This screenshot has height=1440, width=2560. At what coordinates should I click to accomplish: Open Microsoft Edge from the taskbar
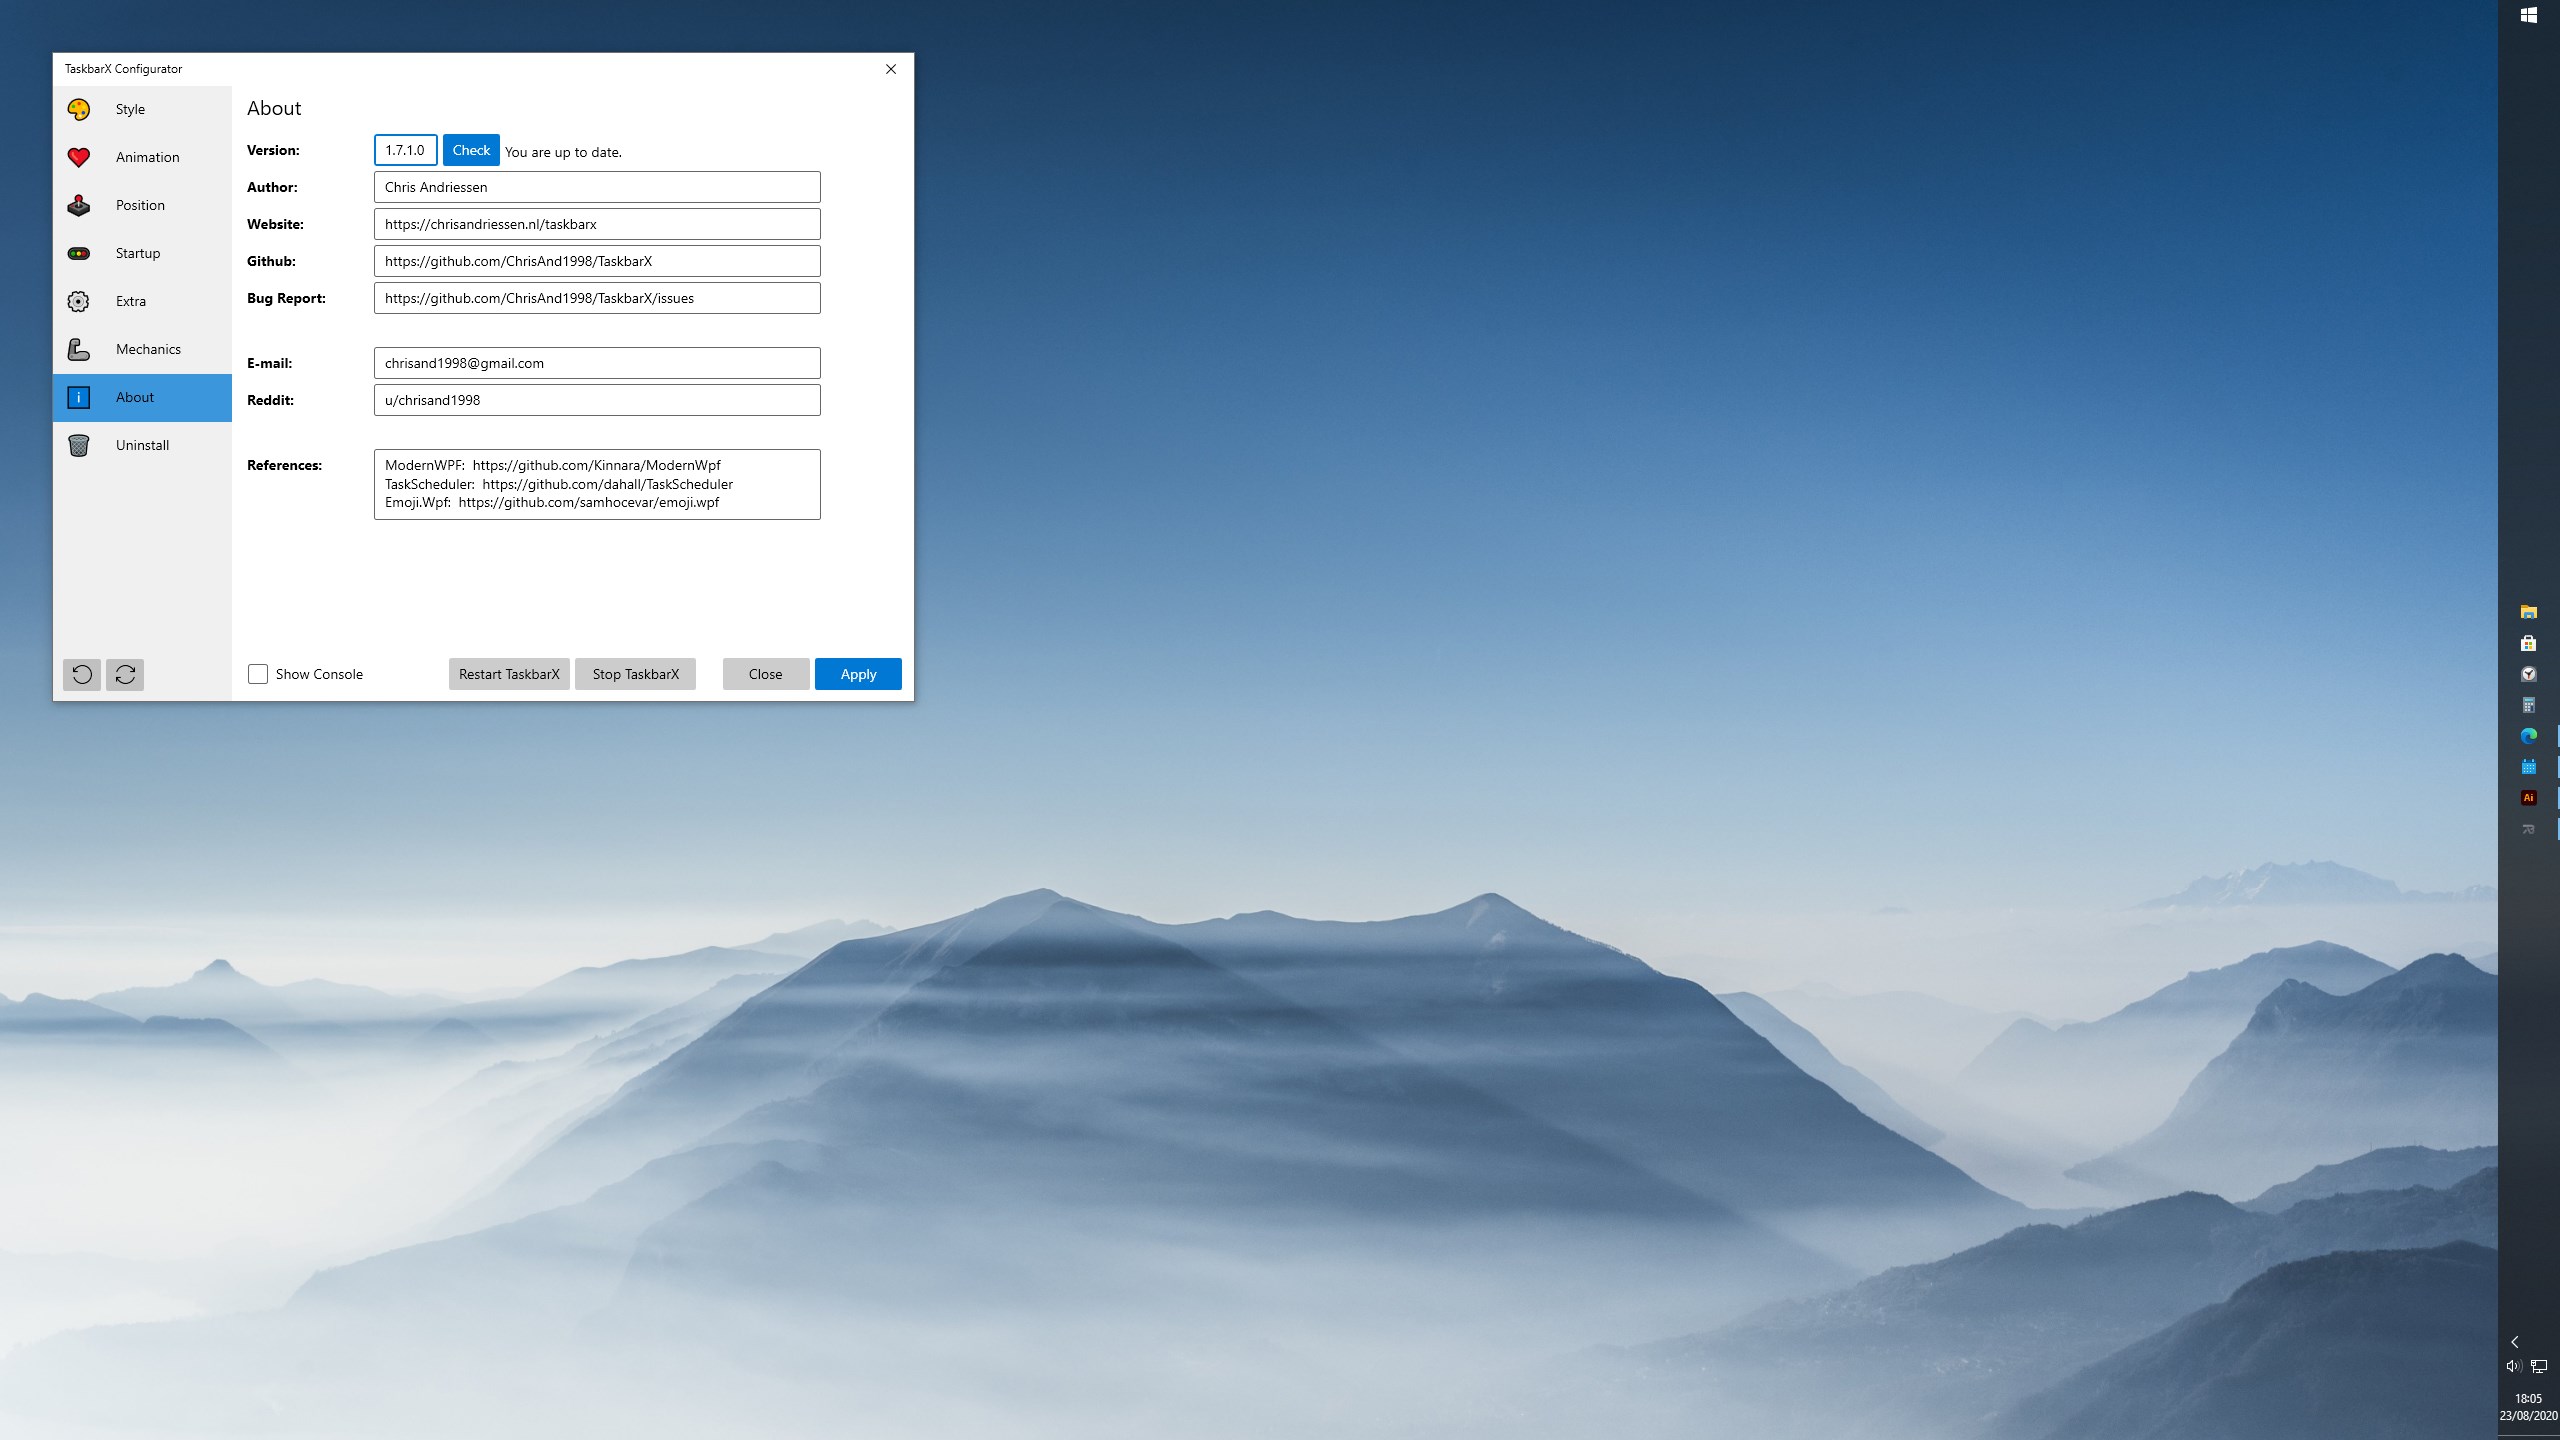tap(2528, 735)
